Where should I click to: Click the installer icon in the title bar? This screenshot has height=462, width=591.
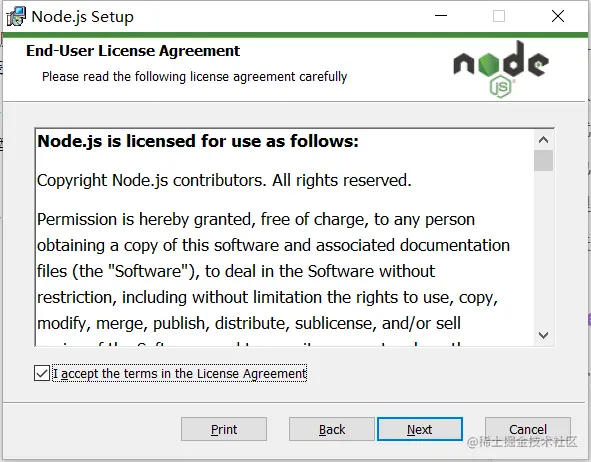pos(16,17)
